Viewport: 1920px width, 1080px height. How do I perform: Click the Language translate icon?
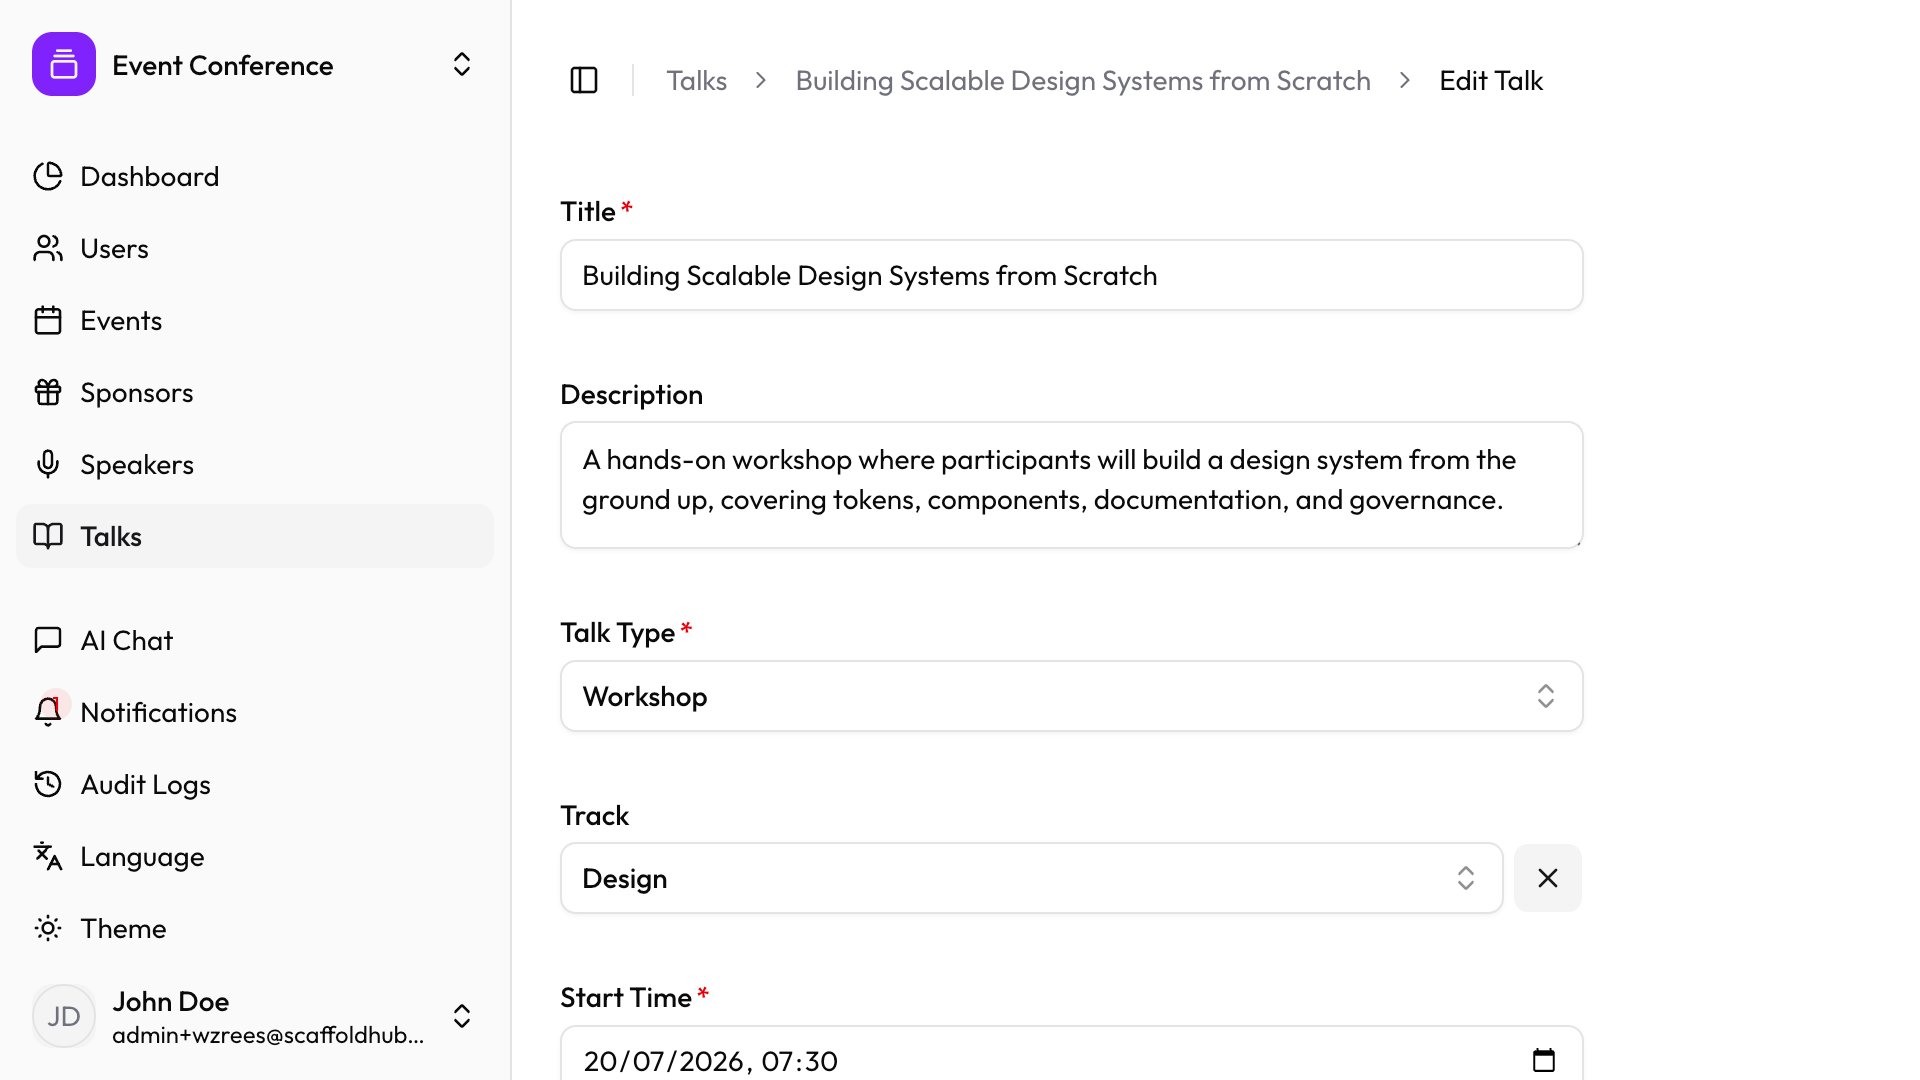(48, 856)
